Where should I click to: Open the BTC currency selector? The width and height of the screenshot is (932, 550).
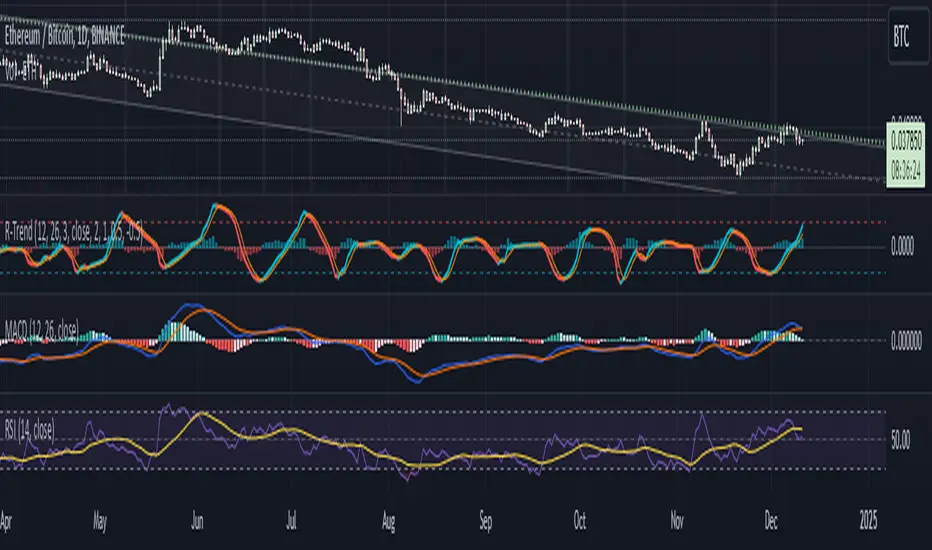coord(907,34)
